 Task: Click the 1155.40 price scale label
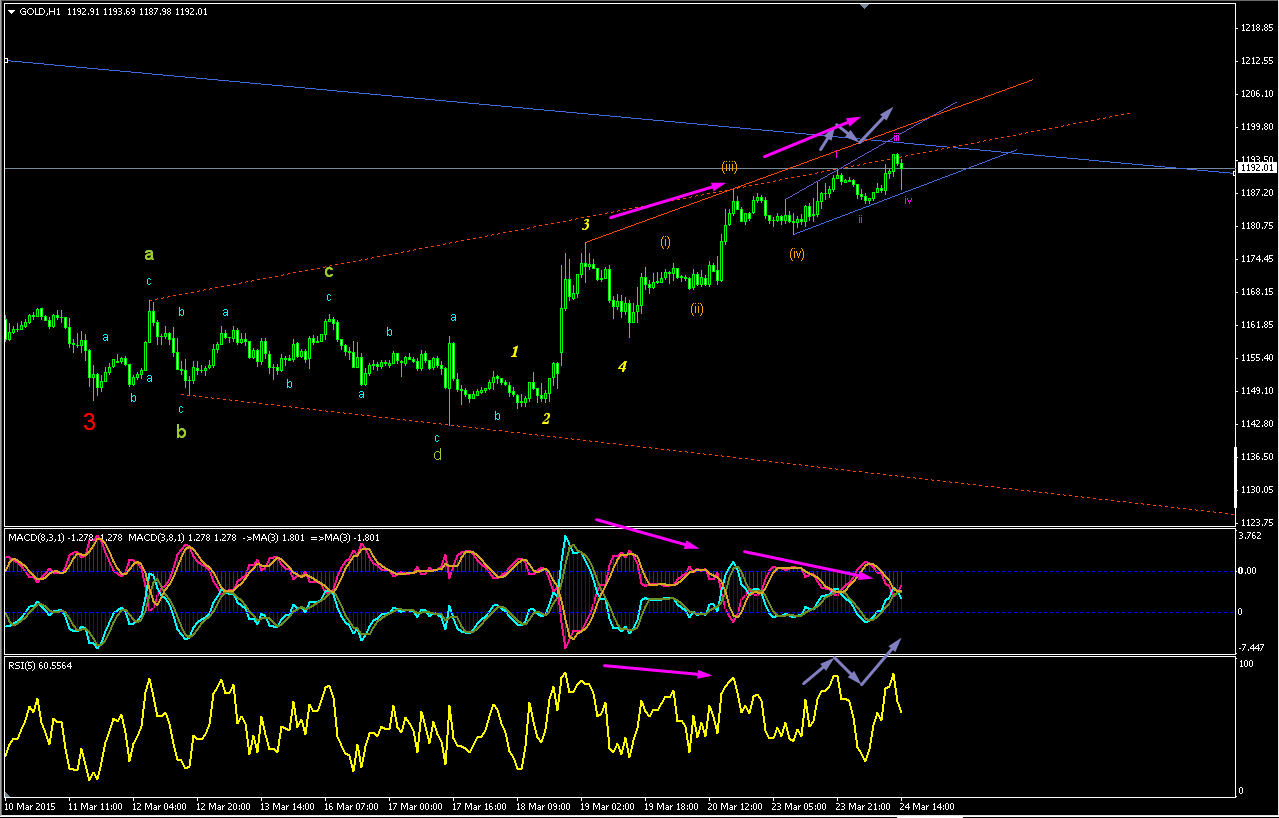coord(1256,357)
